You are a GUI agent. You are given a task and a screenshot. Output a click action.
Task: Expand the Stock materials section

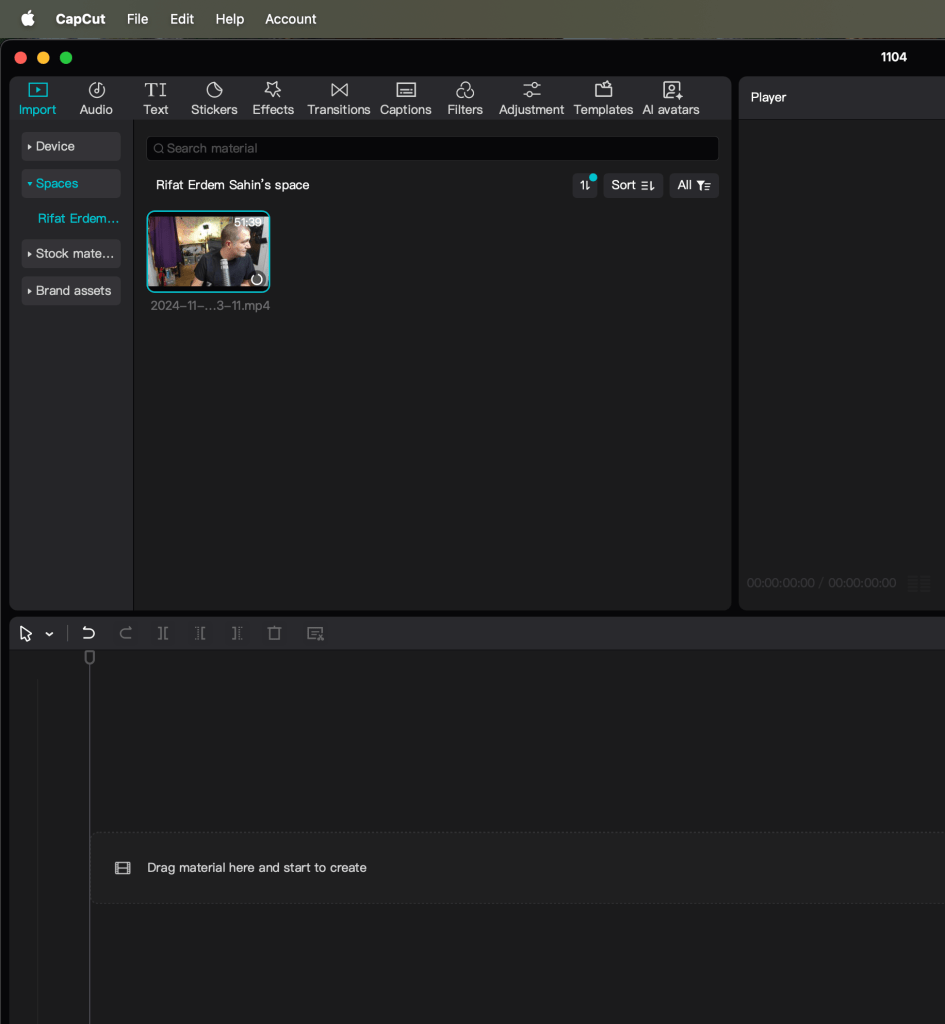tap(71, 253)
